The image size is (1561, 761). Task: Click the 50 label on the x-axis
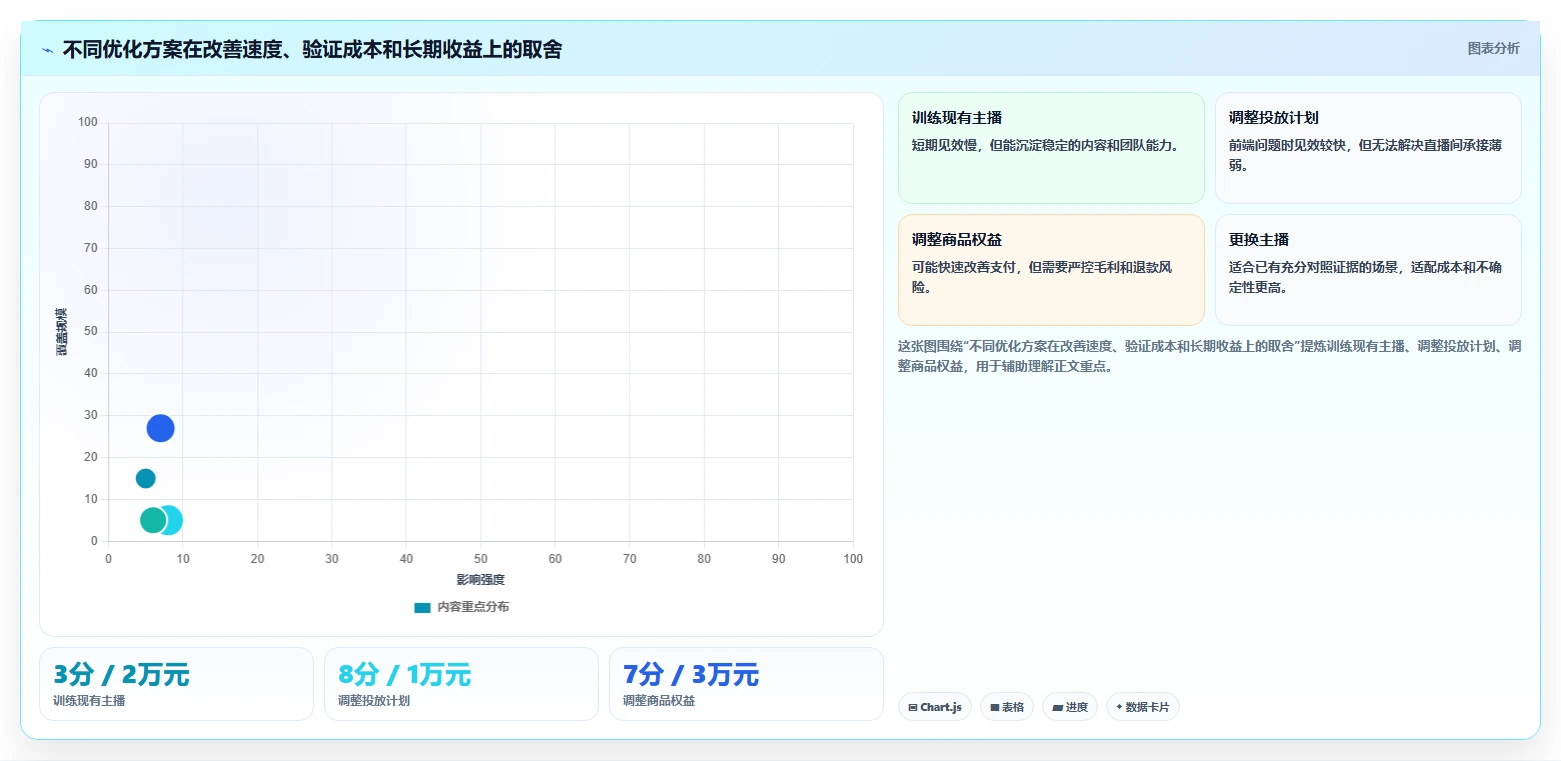(x=481, y=558)
